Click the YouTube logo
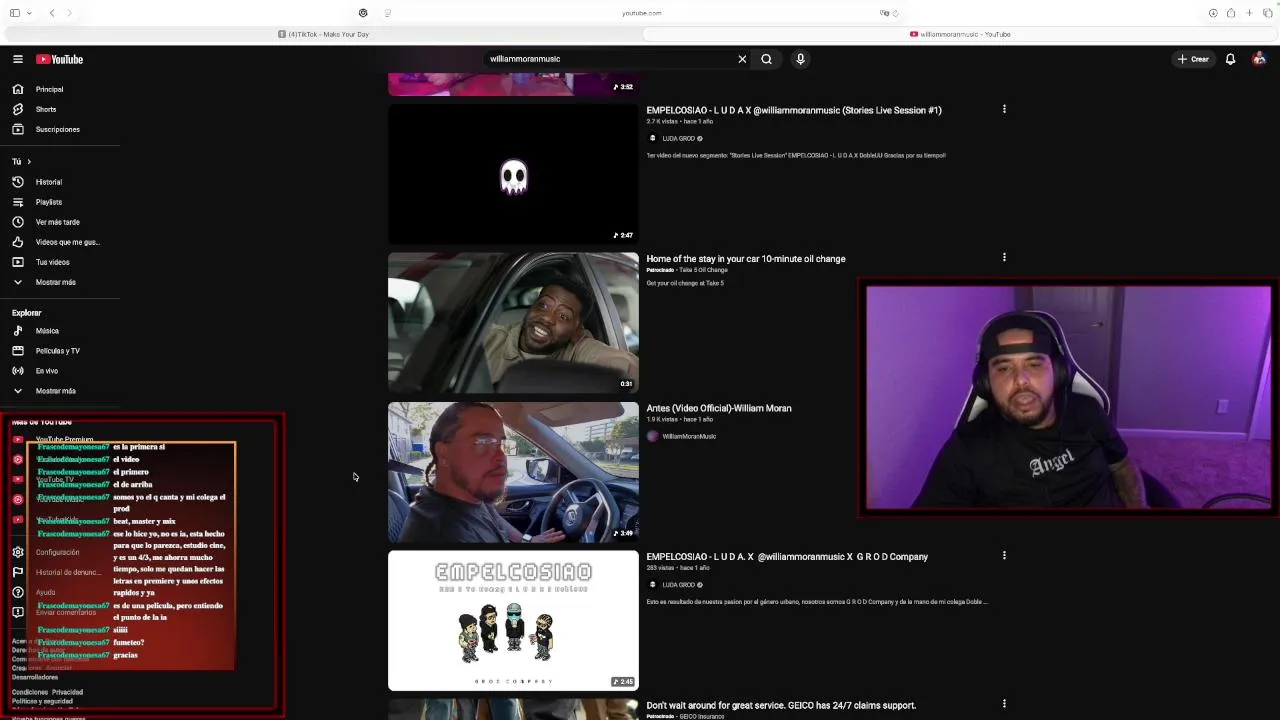The height and width of the screenshot is (720, 1280). pyautogui.click(x=60, y=59)
